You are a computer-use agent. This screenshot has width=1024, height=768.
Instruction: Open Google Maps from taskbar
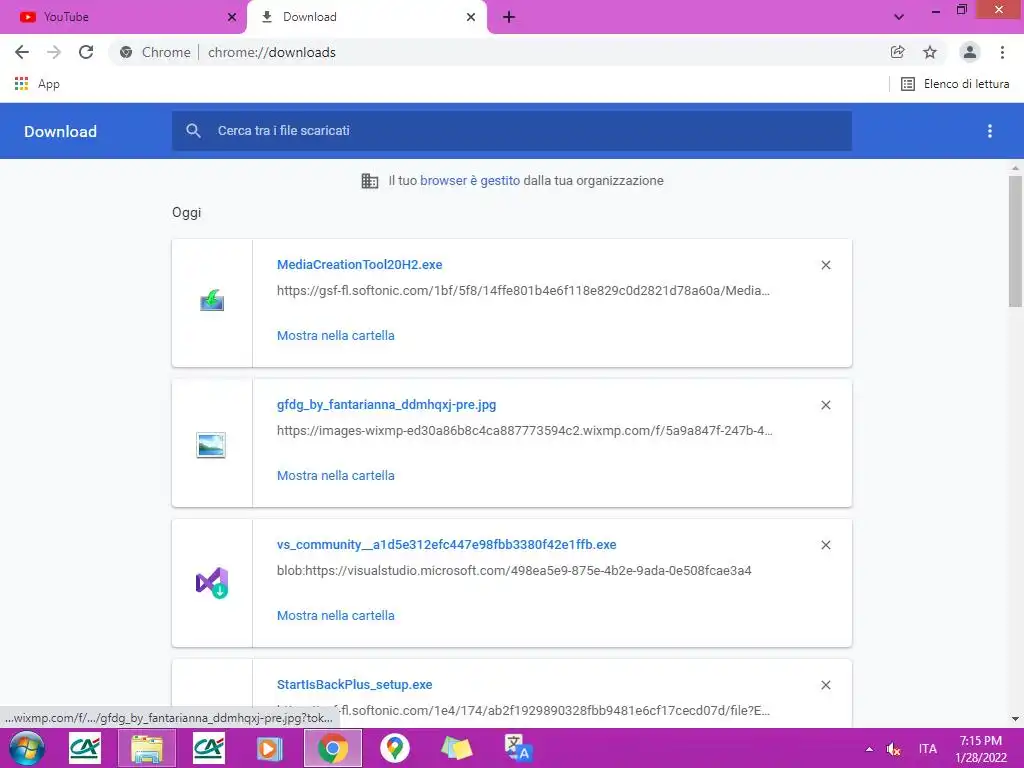coord(395,748)
